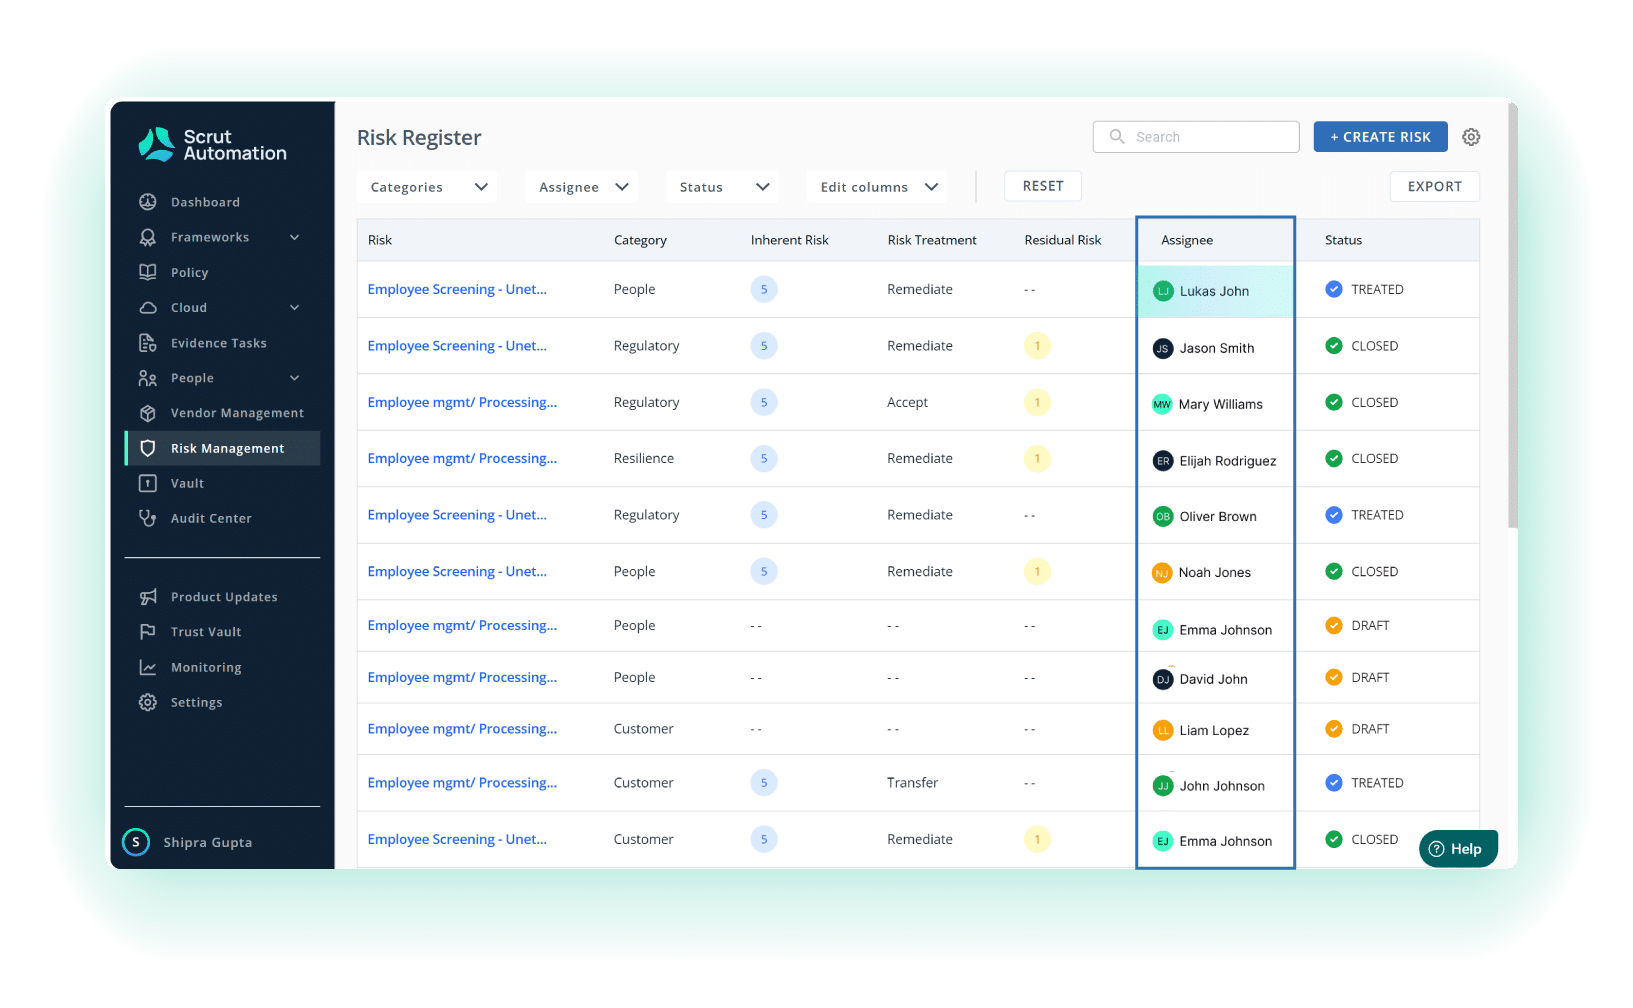Click the CREATE RISK button
Screen dimensions: 1633x1008
coord(1380,137)
